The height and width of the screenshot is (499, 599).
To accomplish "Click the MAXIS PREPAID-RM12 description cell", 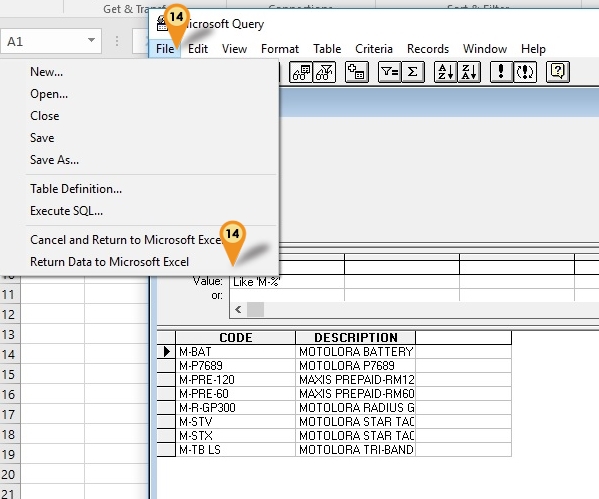I will 355,380.
